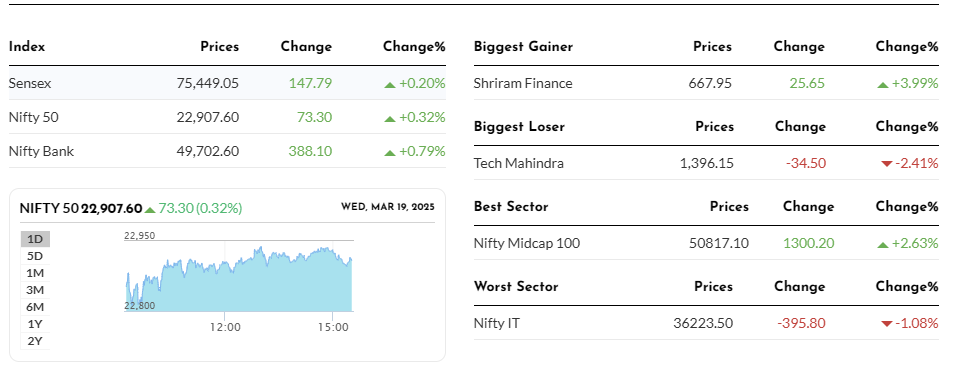Open Tech Mahindra stock details
The image size is (966, 368).
(519, 163)
